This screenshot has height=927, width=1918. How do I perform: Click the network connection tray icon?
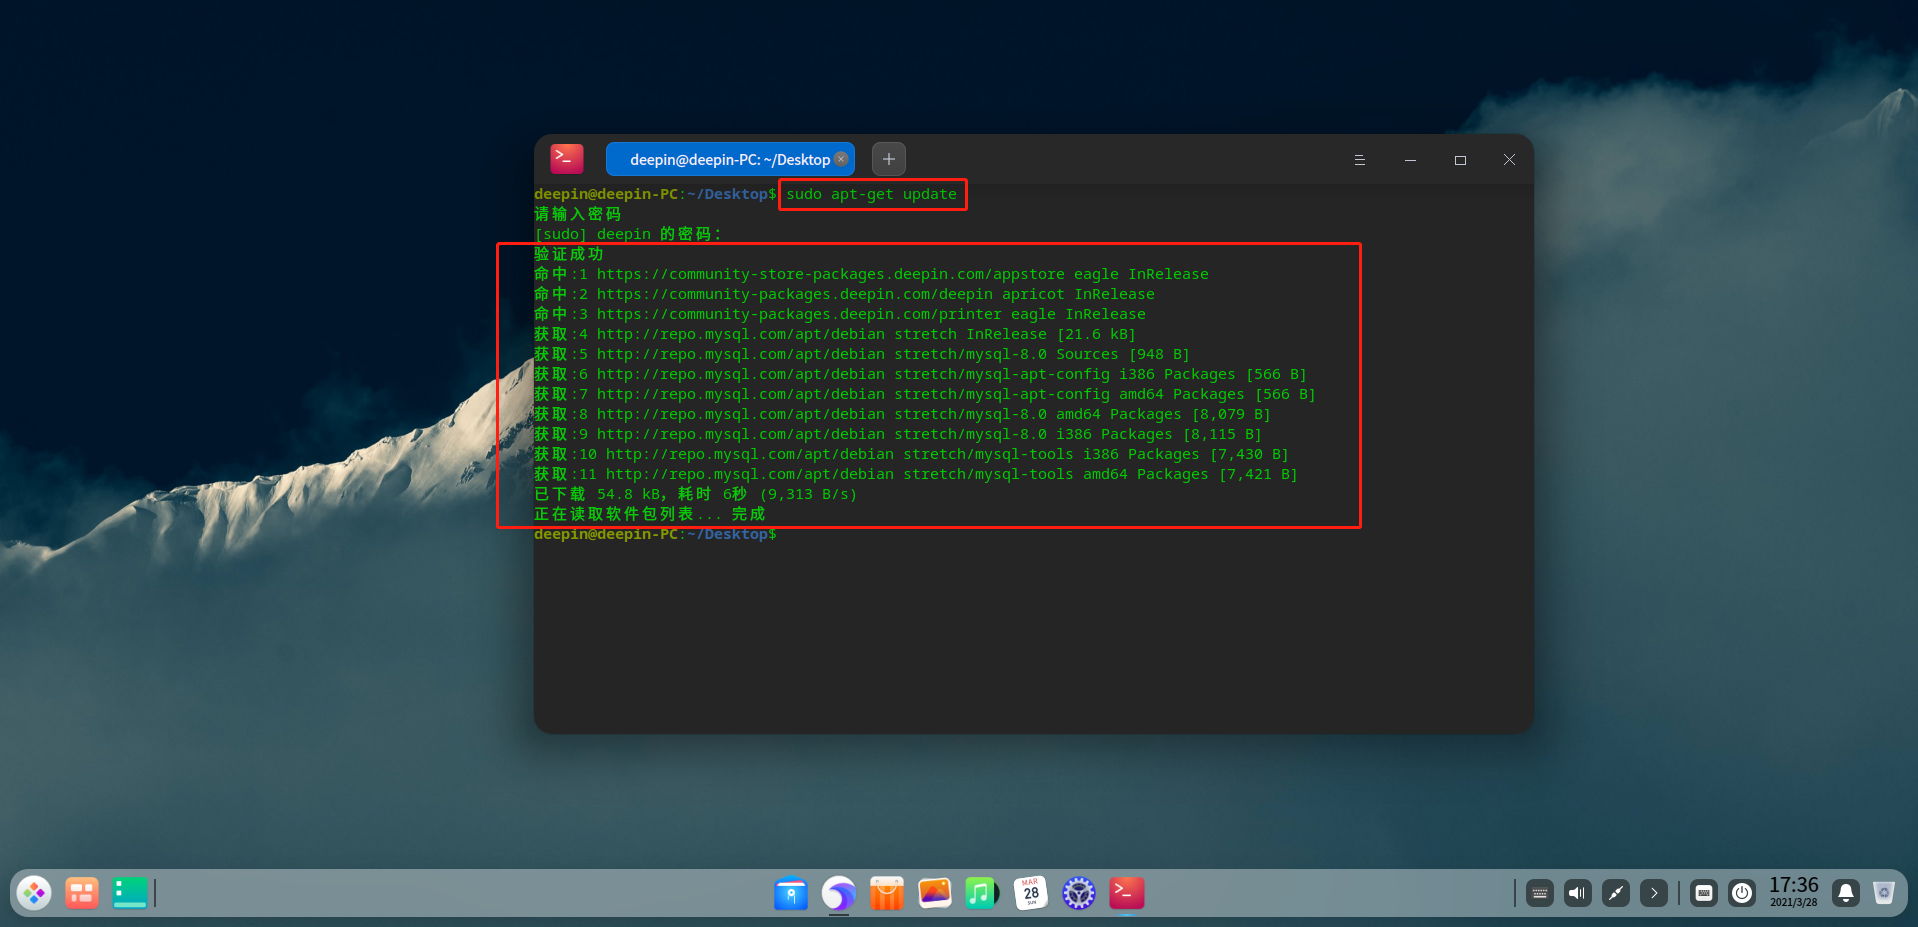point(1616,893)
